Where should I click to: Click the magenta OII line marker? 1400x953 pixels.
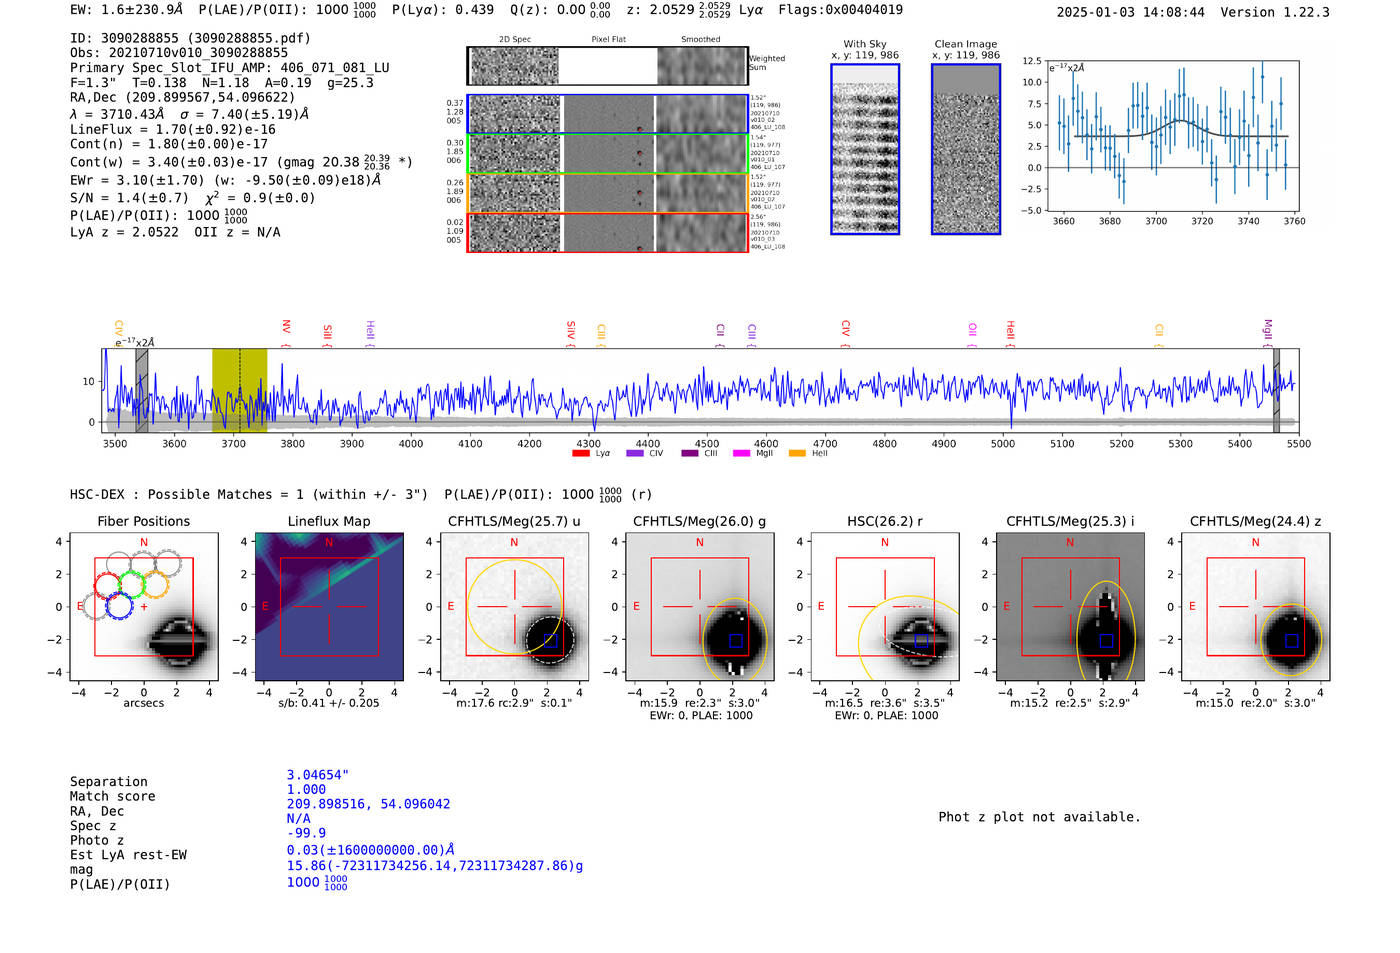[972, 330]
